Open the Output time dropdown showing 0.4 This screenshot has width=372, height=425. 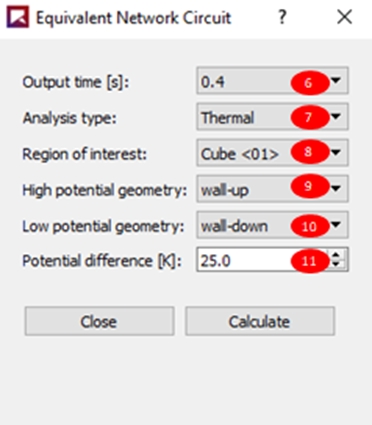pos(272,81)
